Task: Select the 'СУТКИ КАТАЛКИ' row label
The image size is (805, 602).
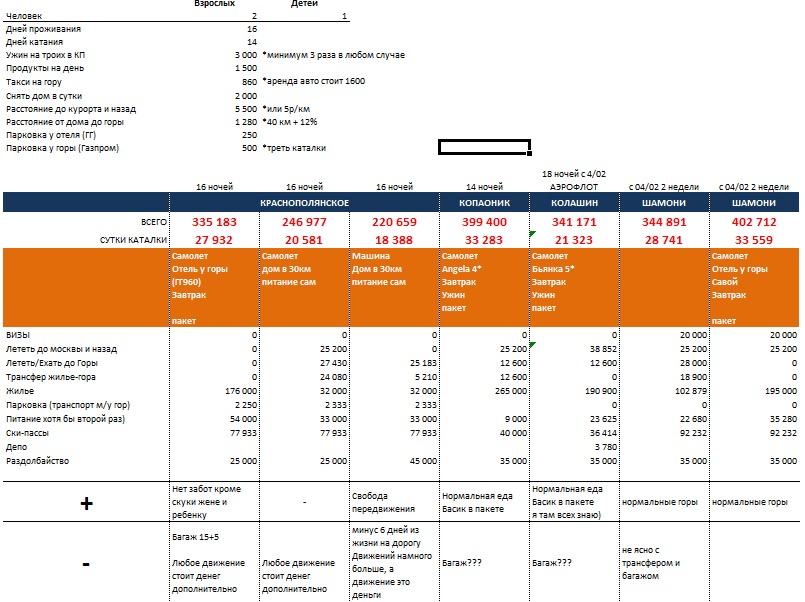Action: tap(133, 240)
